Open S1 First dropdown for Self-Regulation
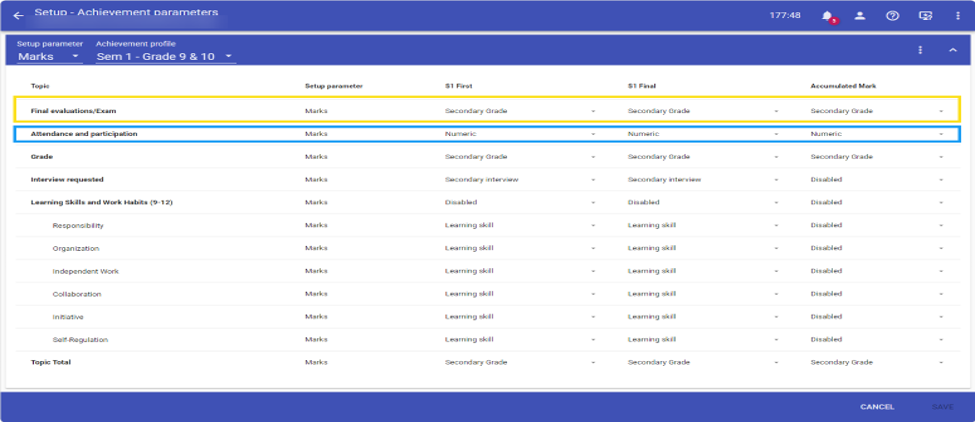 click(520, 340)
